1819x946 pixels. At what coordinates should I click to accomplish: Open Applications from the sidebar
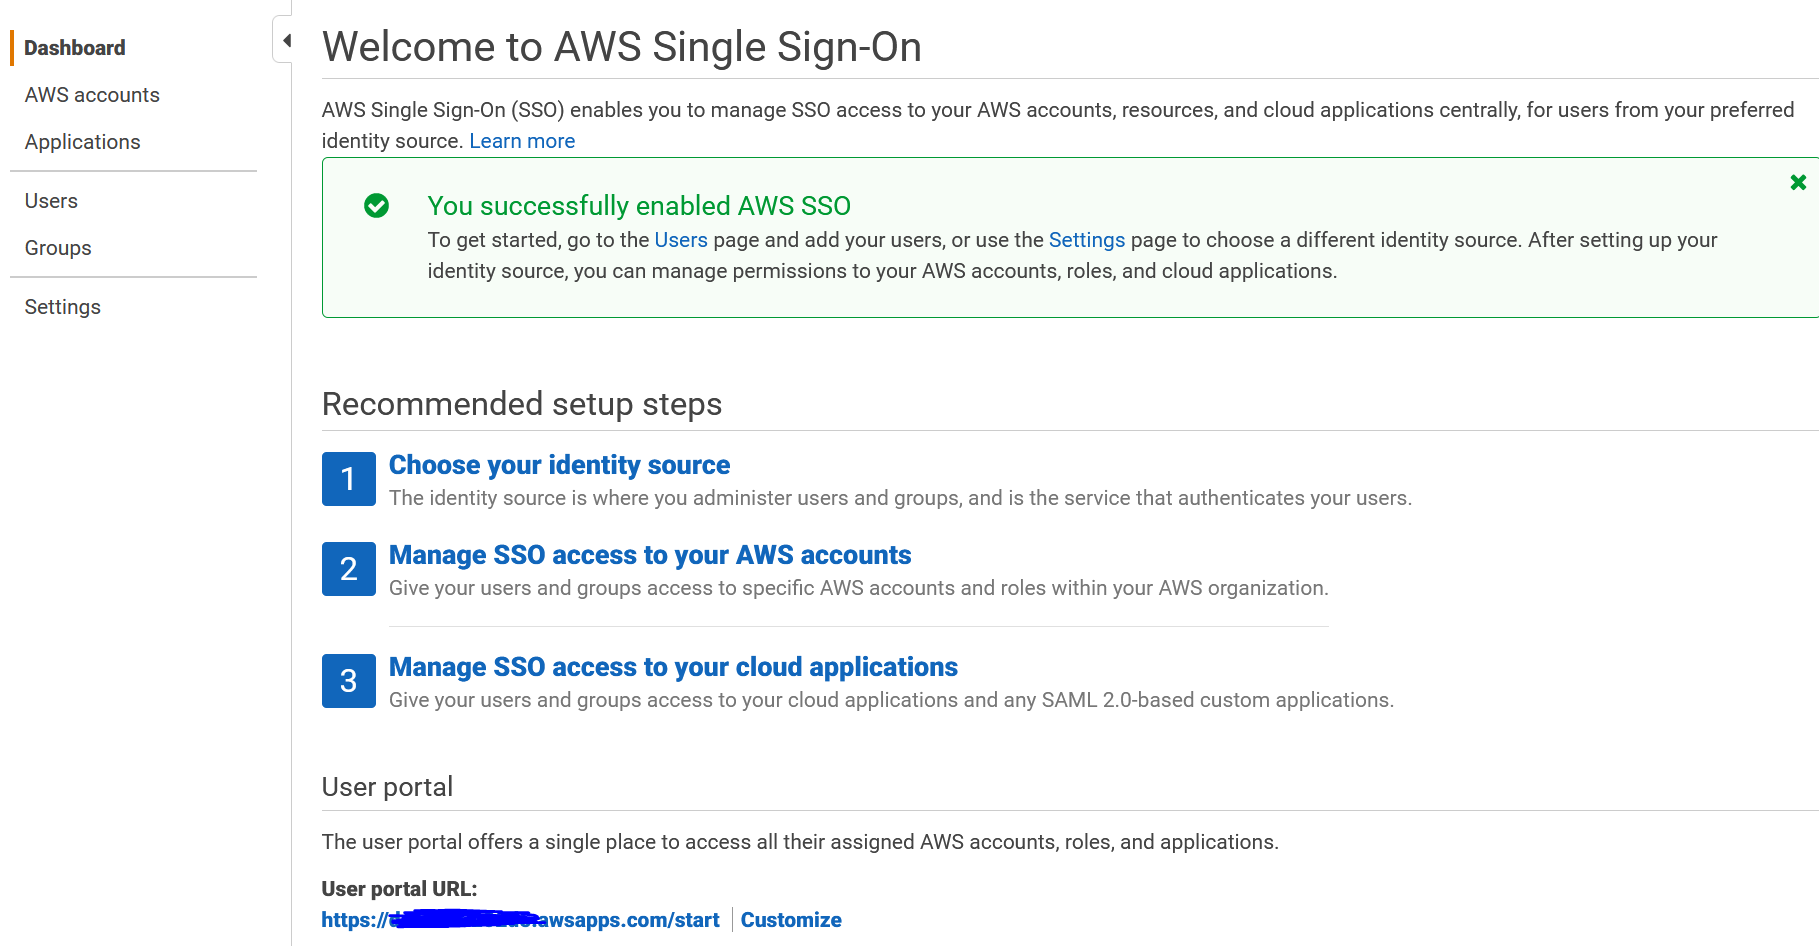coord(82,142)
